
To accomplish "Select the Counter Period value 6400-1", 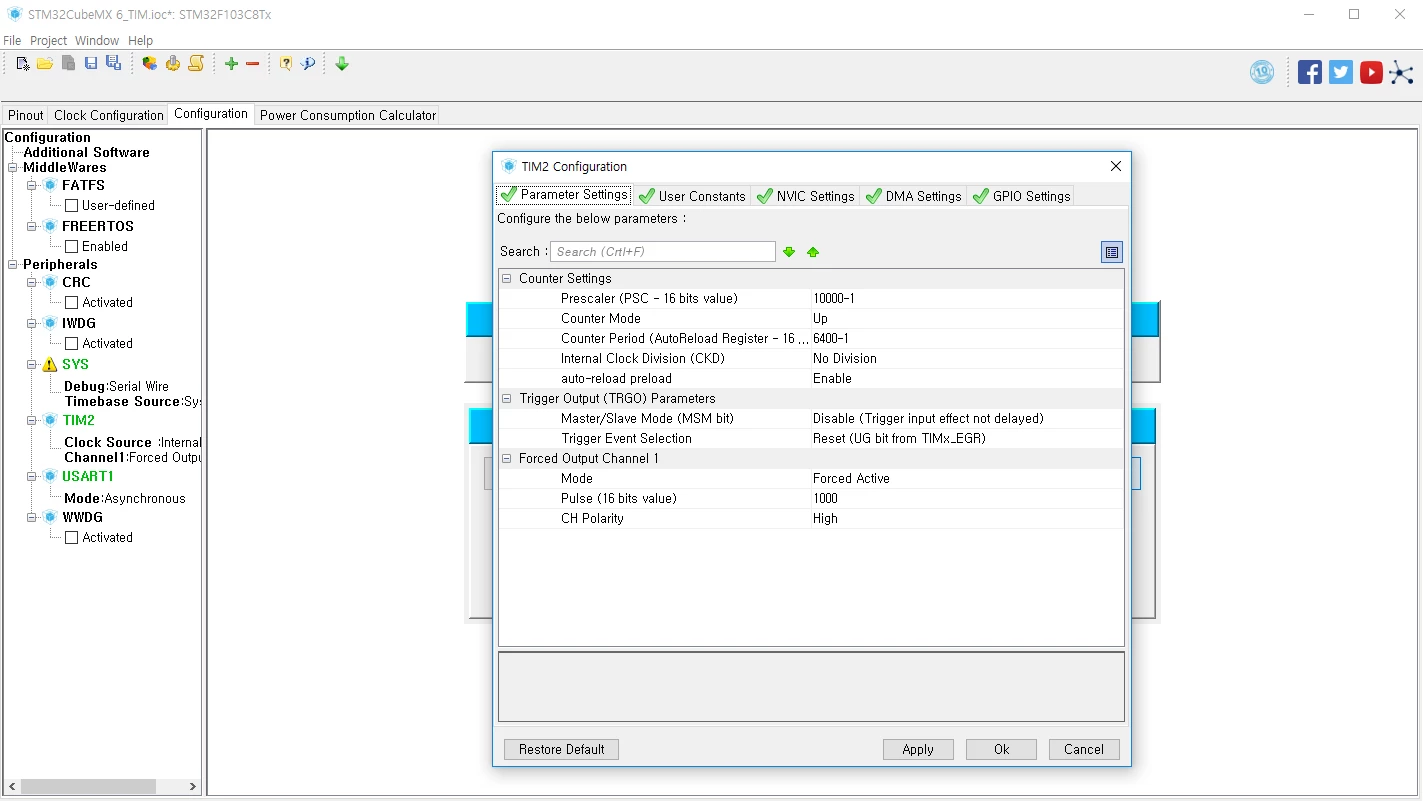I will (x=966, y=339).
